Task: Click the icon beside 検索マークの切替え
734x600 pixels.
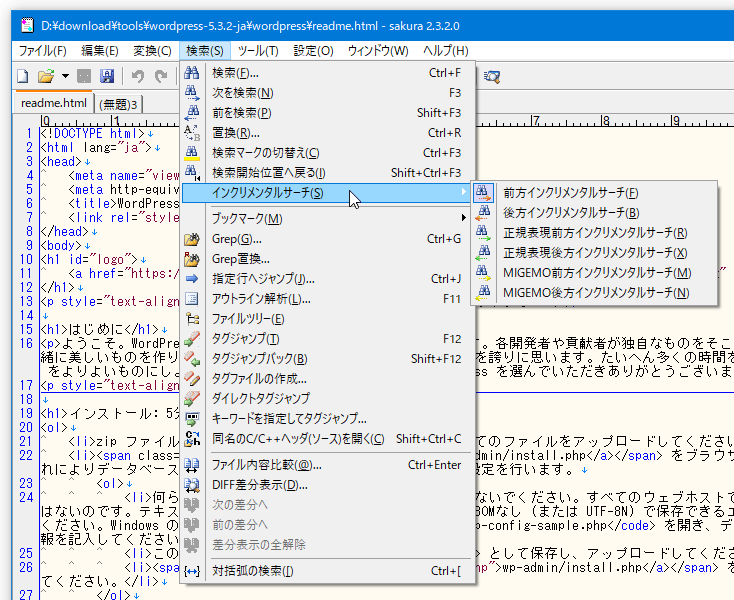Action: pos(191,153)
